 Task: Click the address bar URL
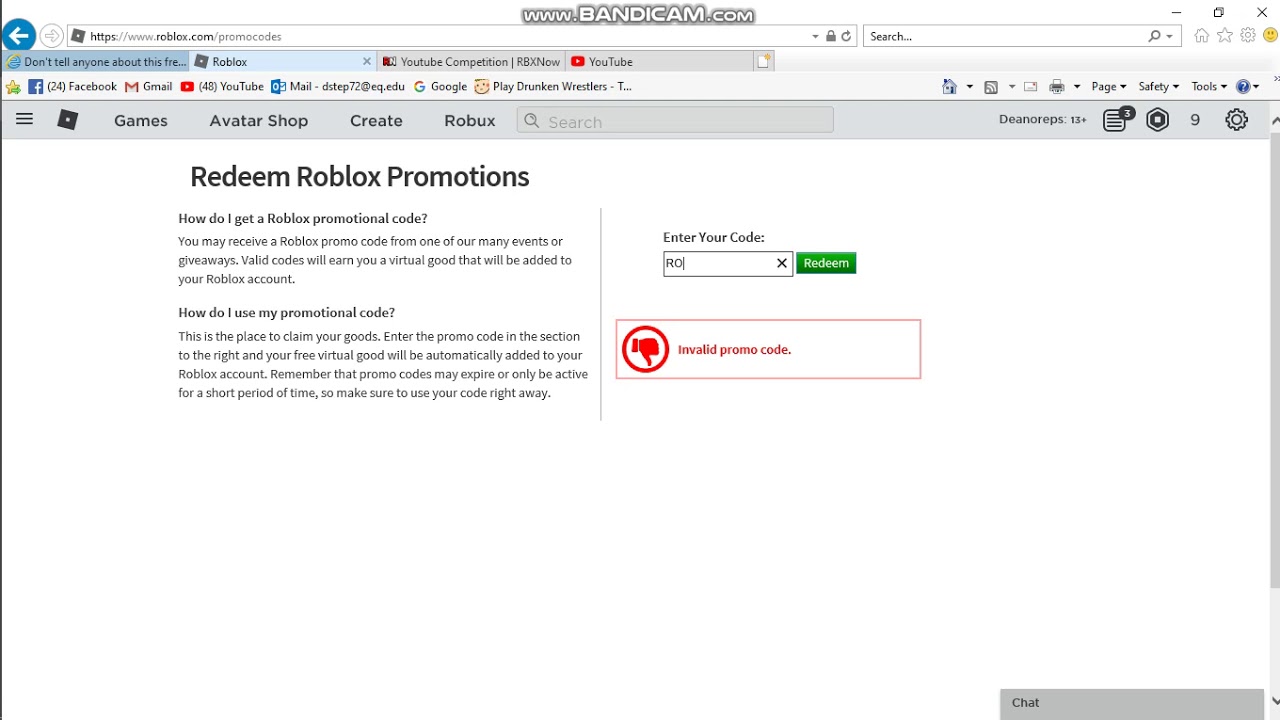tap(186, 36)
